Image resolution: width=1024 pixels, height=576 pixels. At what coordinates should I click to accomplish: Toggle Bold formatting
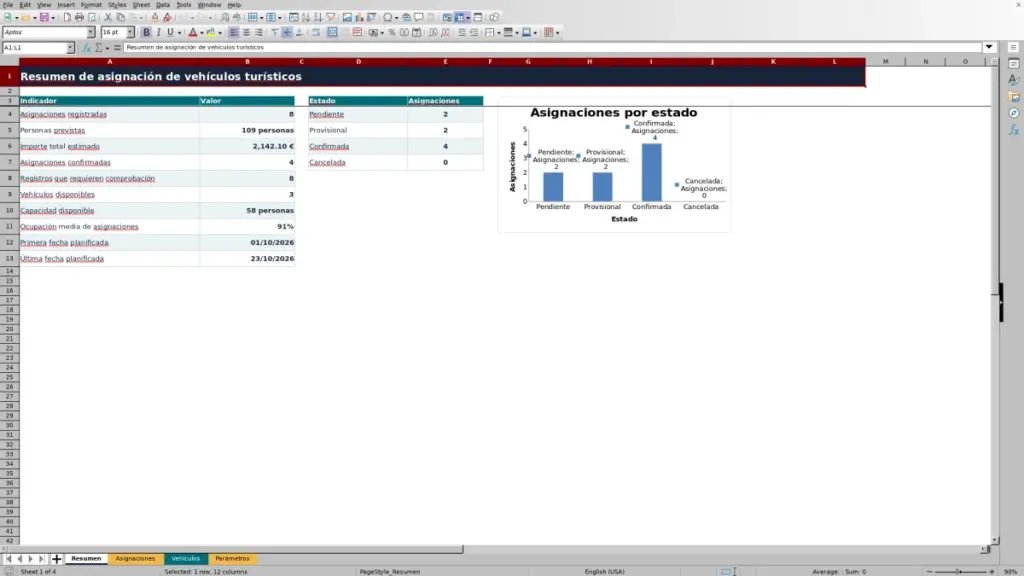(x=146, y=32)
